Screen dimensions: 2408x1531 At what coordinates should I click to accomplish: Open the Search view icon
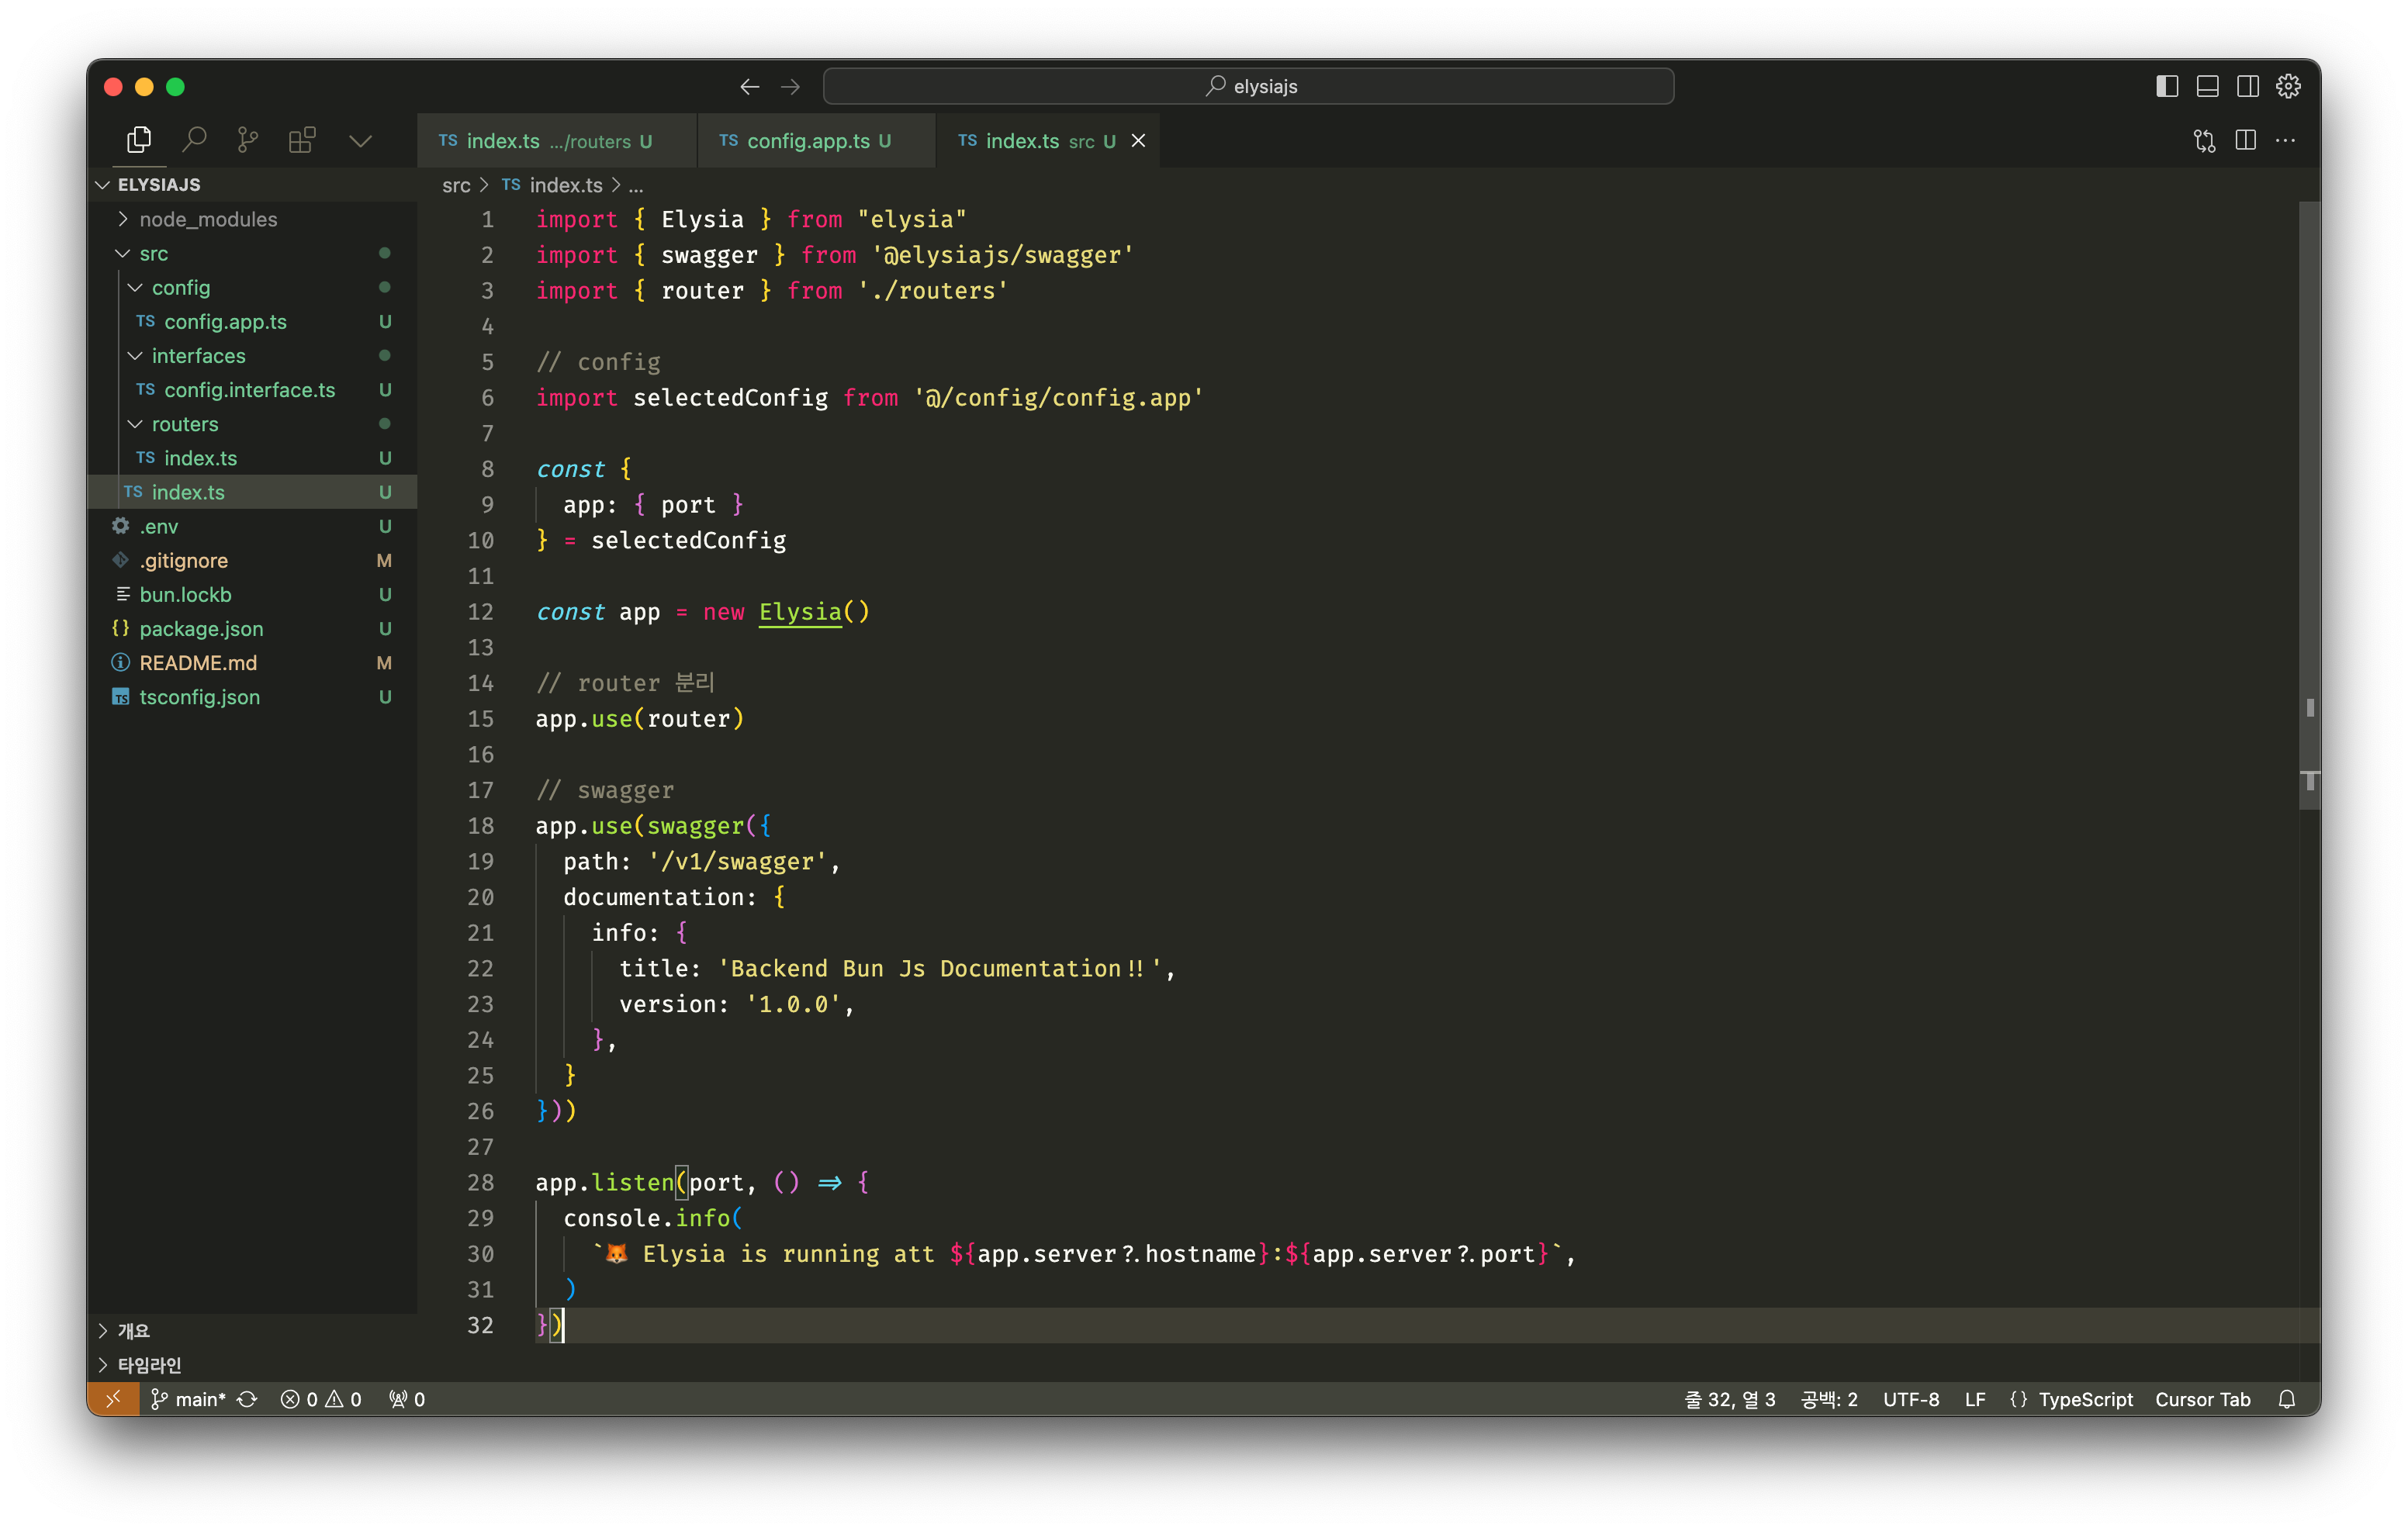coord(194,140)
